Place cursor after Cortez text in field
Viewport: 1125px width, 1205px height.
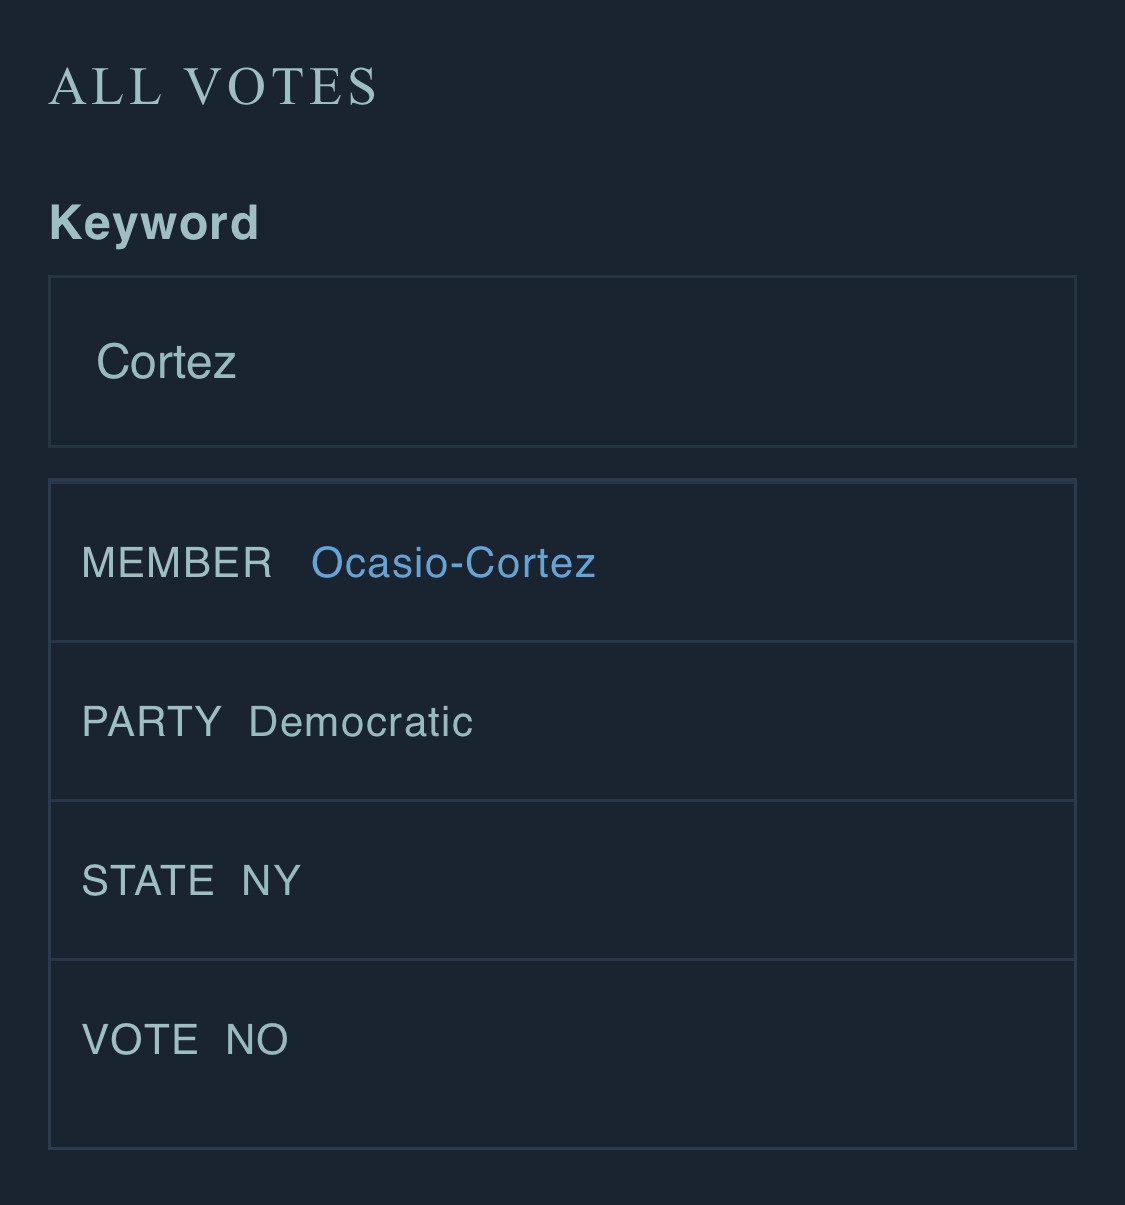pyautogui.click(x=240, y=362)
